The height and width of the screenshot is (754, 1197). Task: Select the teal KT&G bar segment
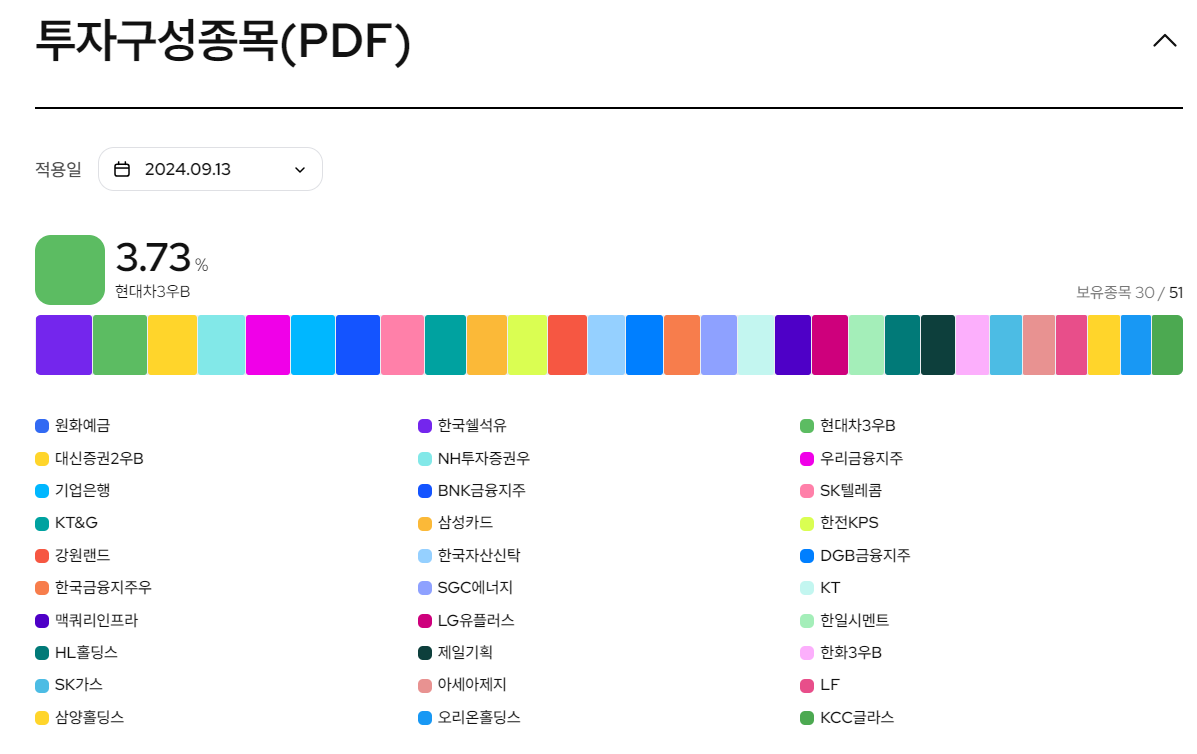(x=445, y=345)
